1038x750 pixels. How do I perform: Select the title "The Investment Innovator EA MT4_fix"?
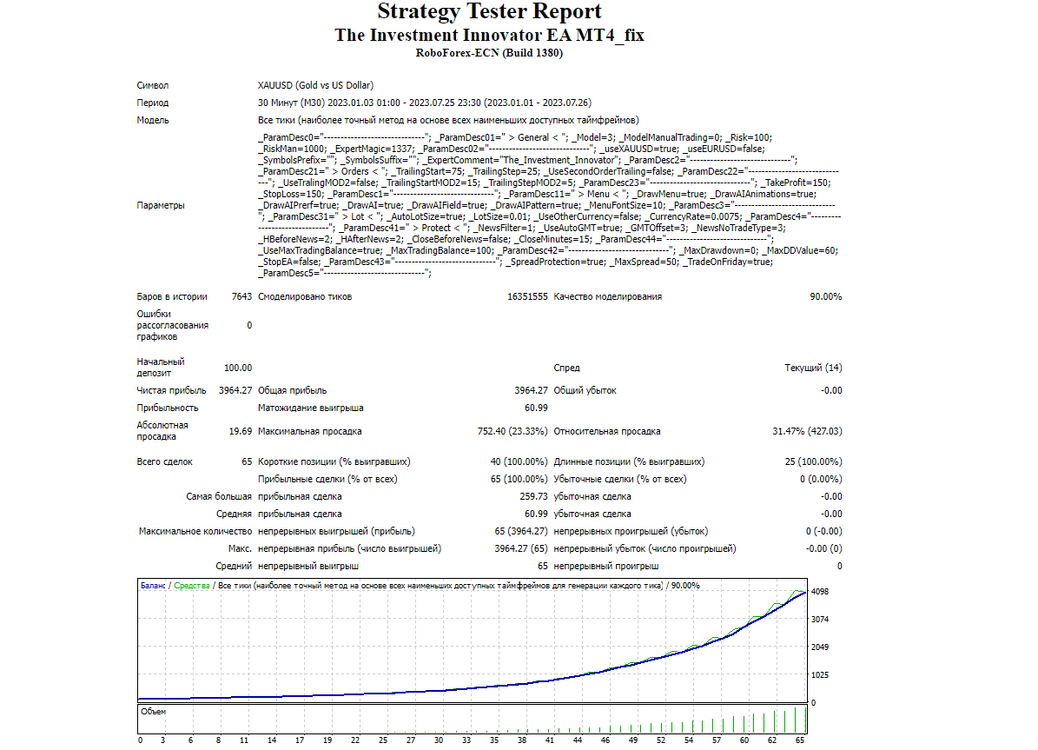pyautogui.click(x=489, y=35)
